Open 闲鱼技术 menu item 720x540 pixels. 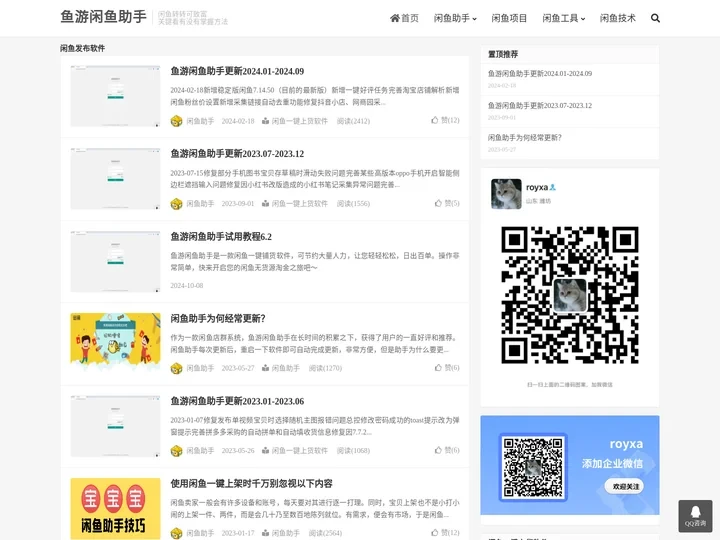[x=618, y=18]
